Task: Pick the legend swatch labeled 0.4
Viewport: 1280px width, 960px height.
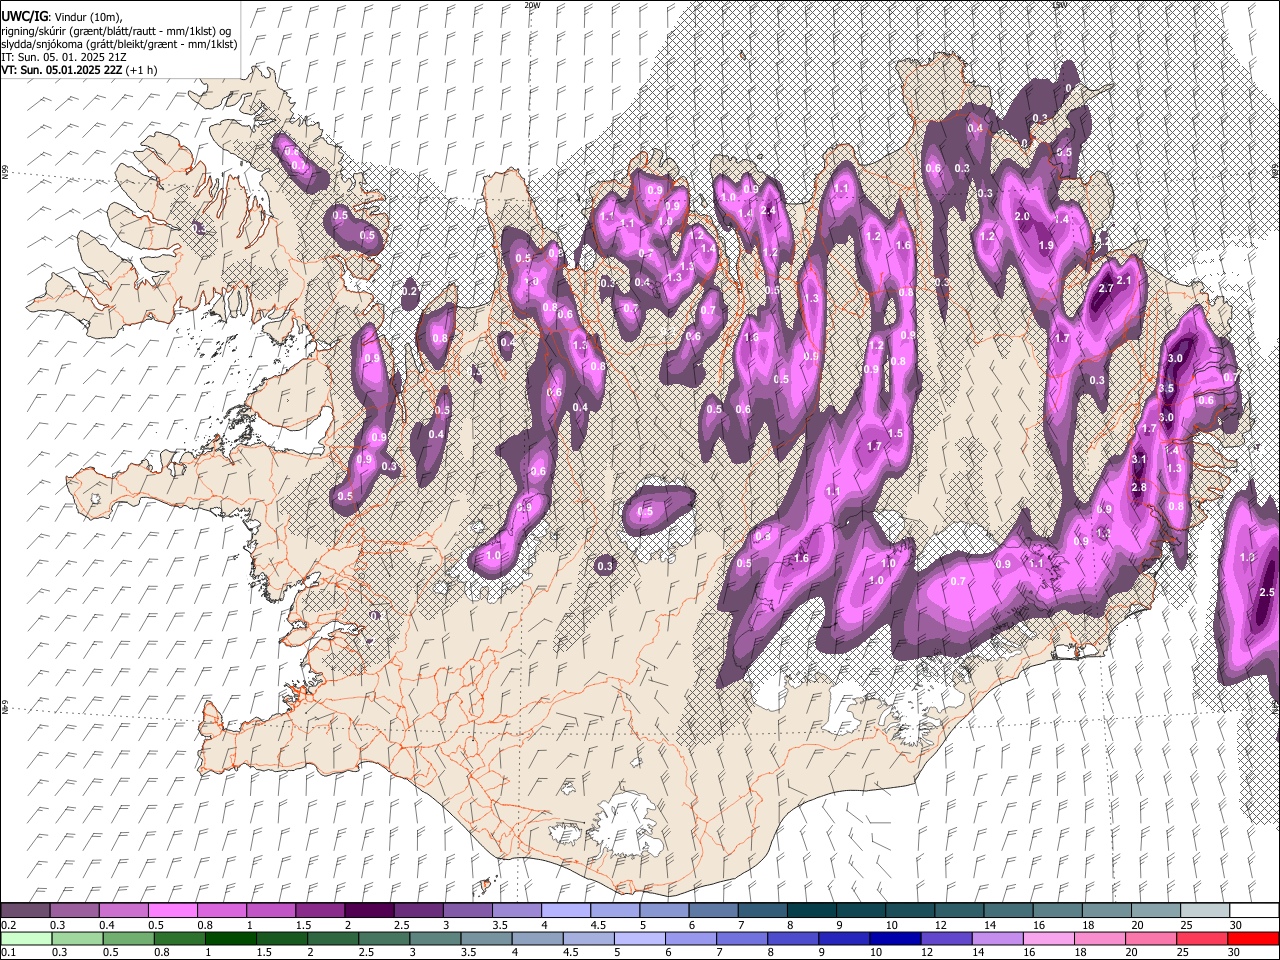Action: tap(123, 910)
